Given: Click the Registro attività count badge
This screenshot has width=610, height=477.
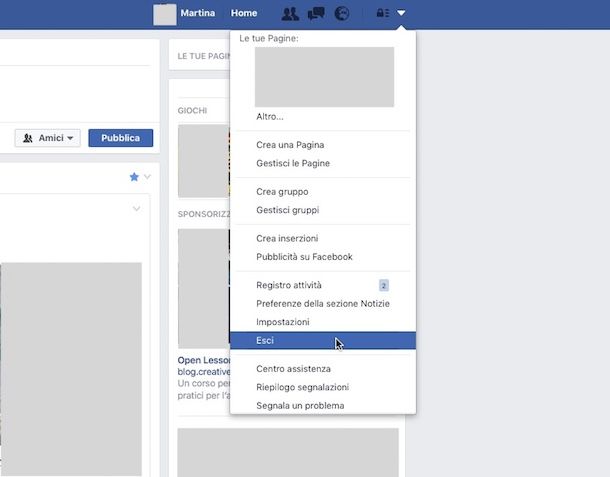Looking at the screenshot, I should pyautogui.click(x=384, y=286).
